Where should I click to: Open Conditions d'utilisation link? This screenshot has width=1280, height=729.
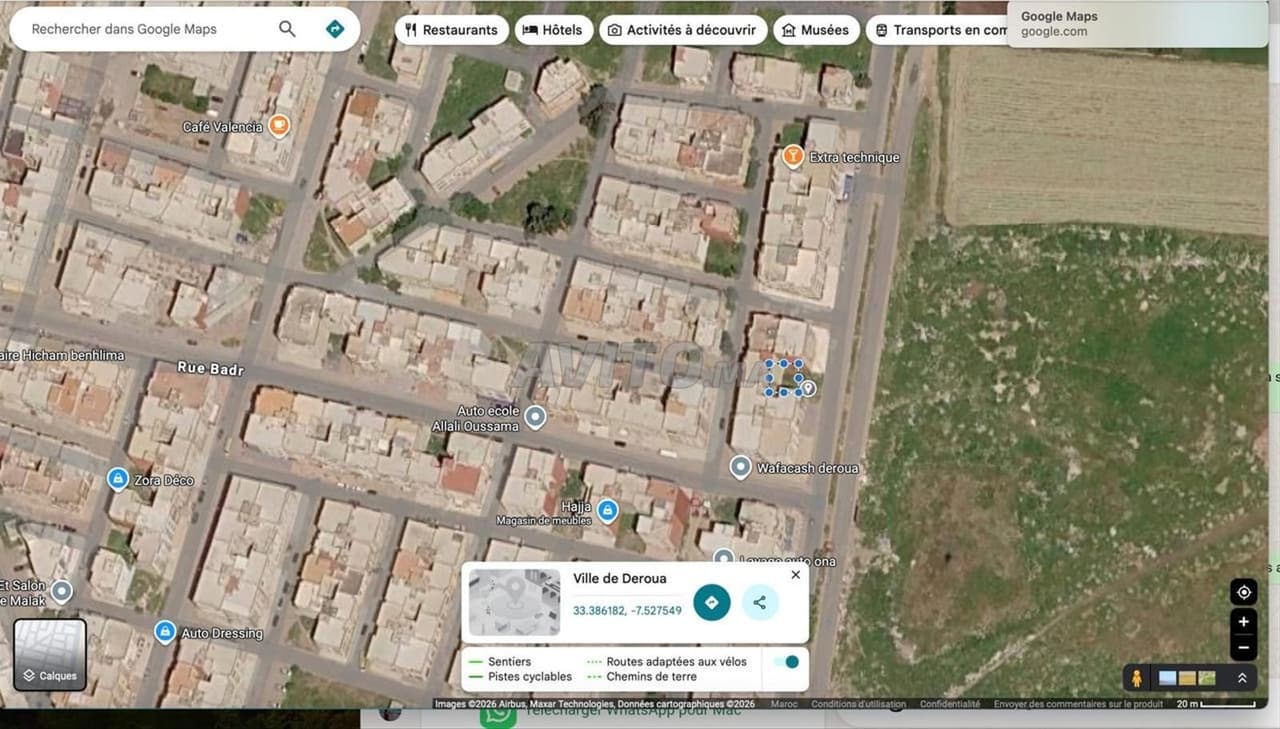point(858,704)
